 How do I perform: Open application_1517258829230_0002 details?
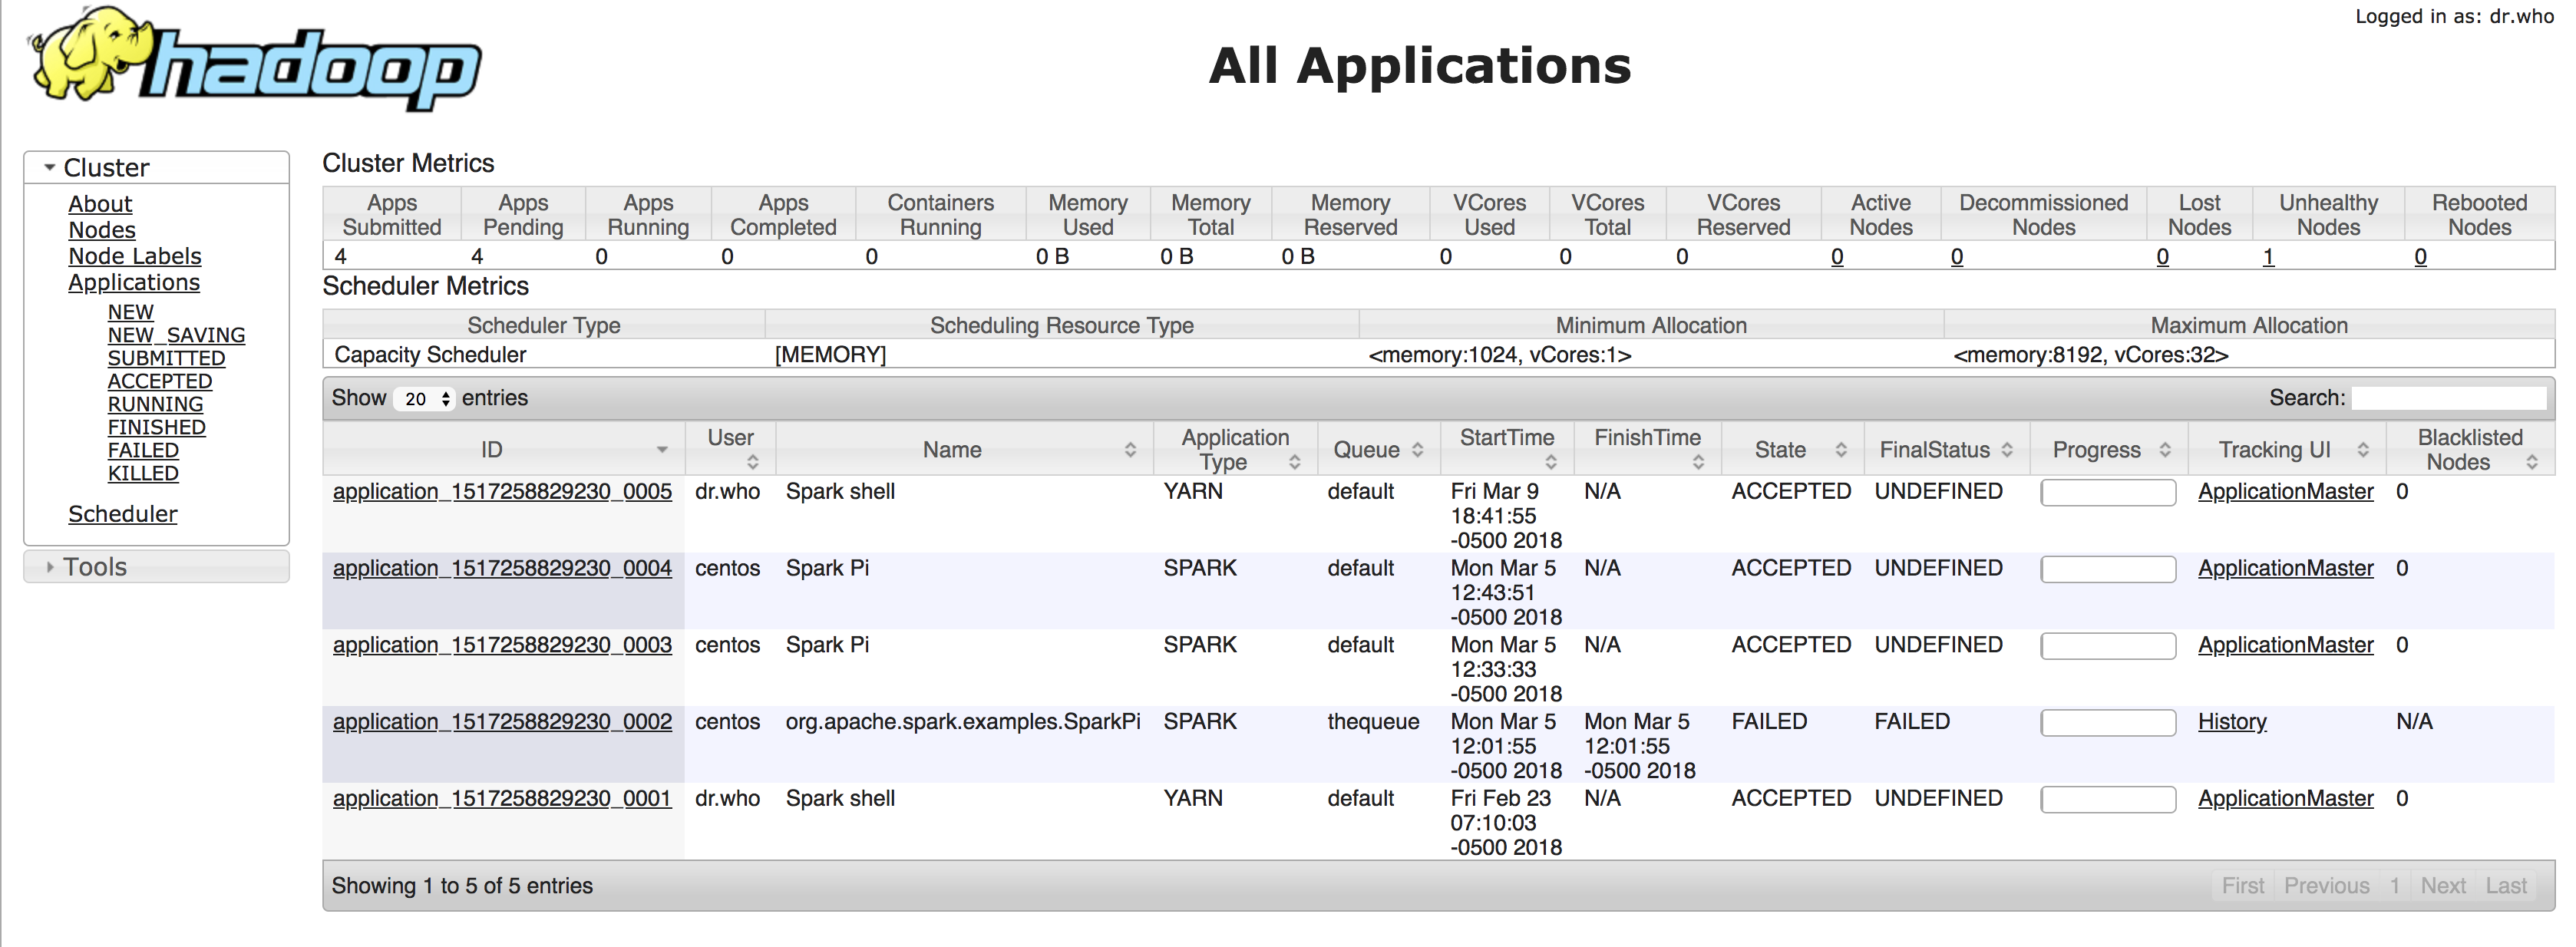point(502,722)
